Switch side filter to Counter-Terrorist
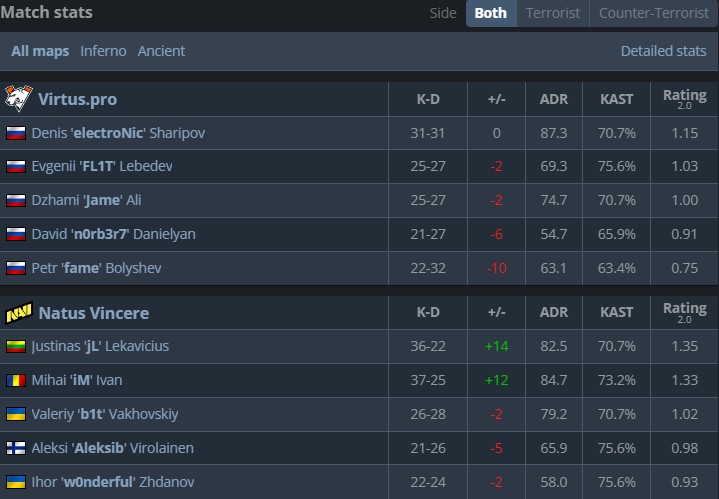This screenshot has width=719, height=499. 652,13
